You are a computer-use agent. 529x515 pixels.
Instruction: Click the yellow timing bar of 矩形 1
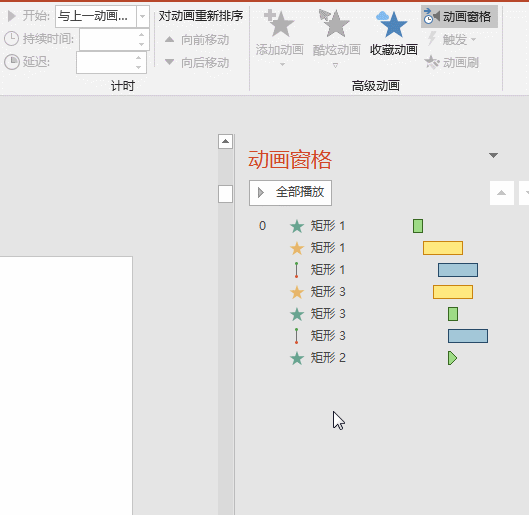(443, 248)
